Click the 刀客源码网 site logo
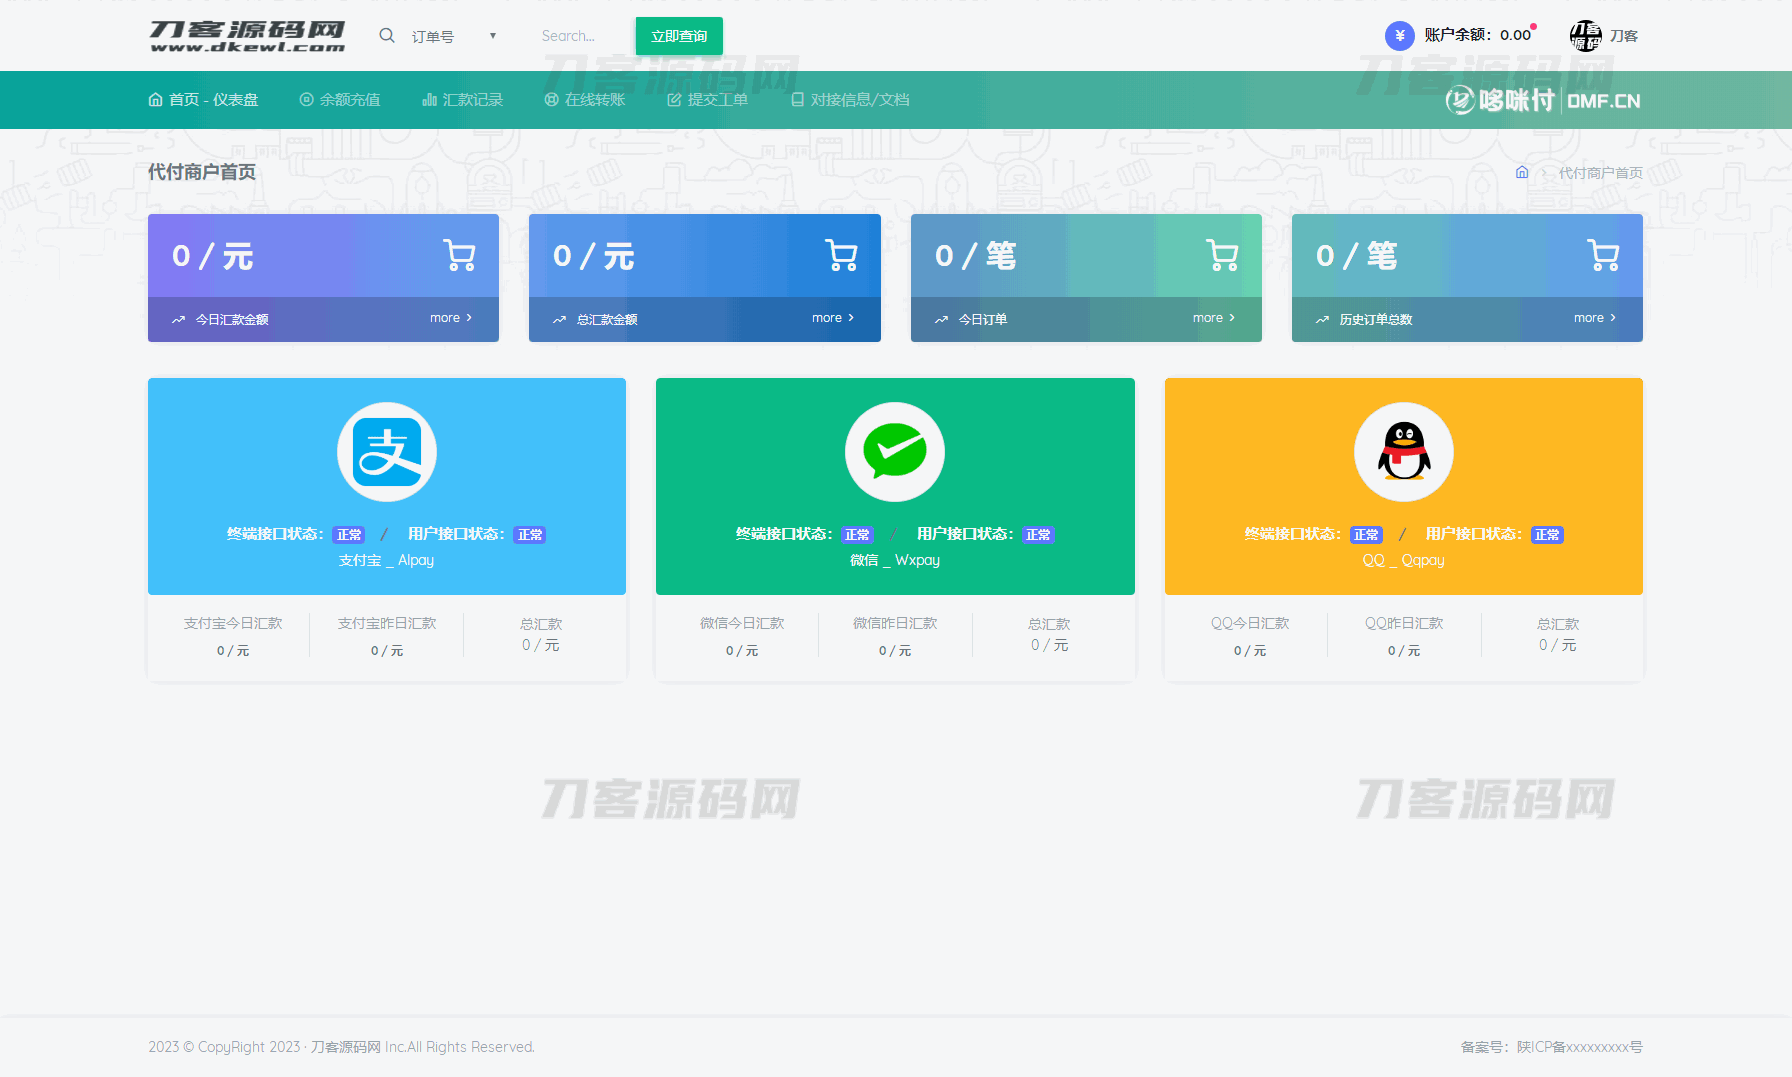This screenshot has height=1077, width=1792. tap(247, 36)
